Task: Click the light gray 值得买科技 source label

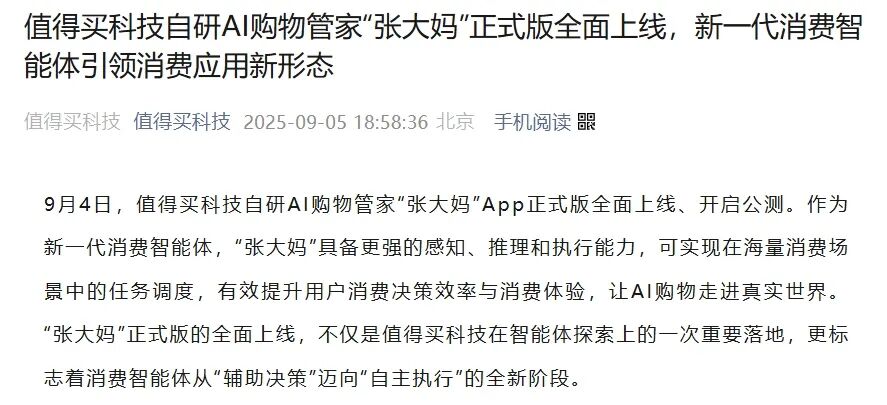Action: 72,122
